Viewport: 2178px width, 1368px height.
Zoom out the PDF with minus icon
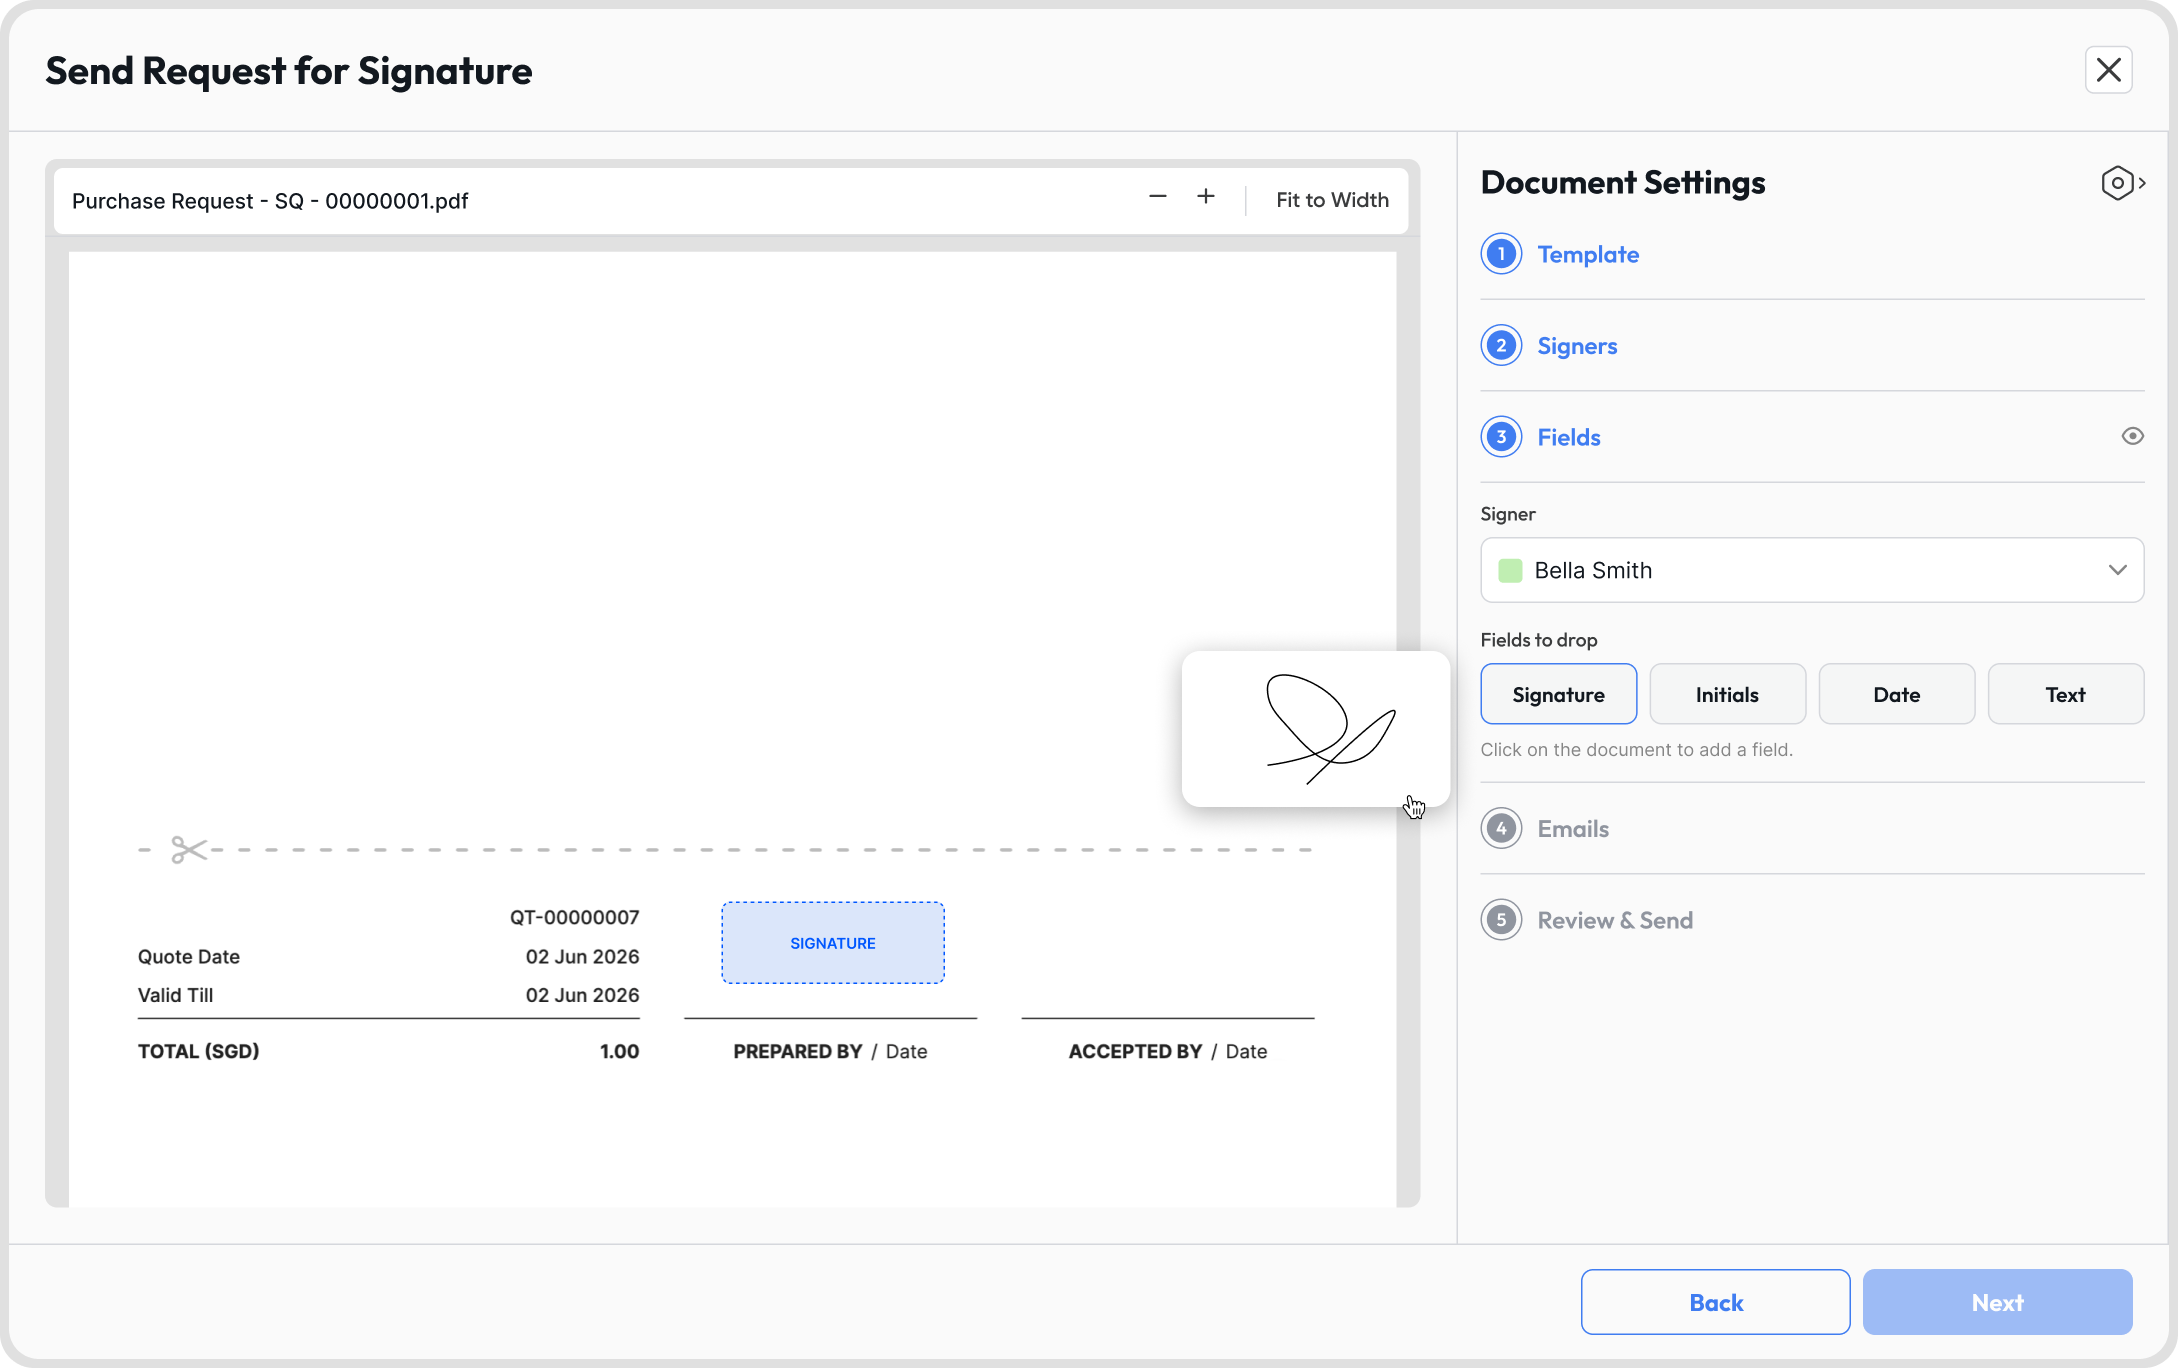pyautogui.click(x=1158, y=197)
